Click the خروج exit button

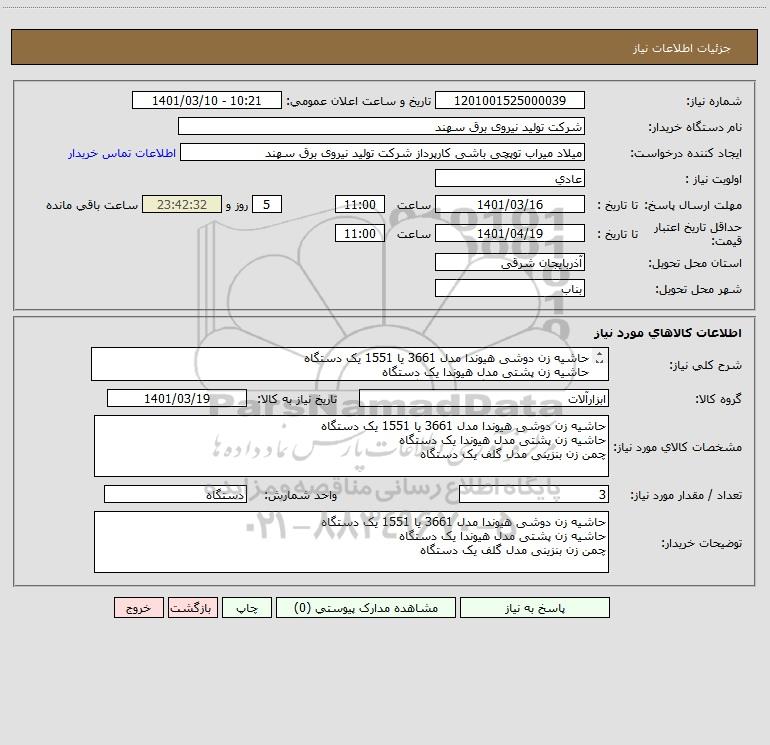pyautogui.click(x=138, y=608)
